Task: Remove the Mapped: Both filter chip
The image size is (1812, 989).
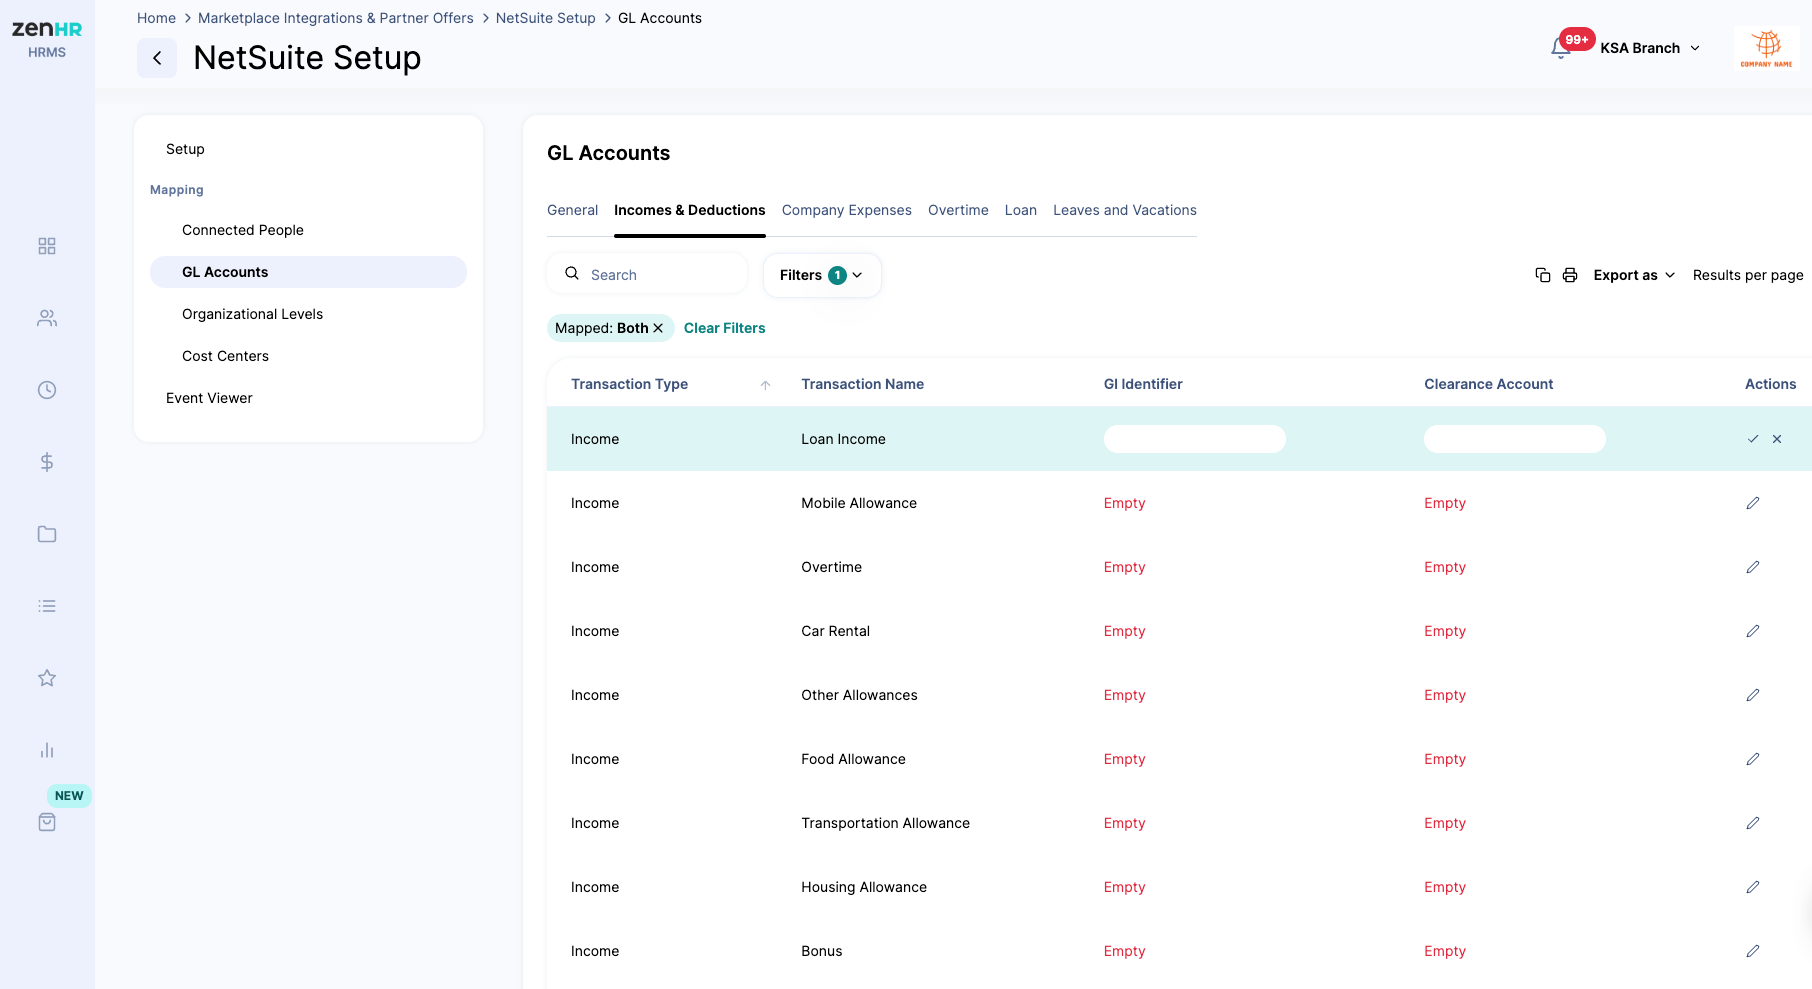Action: 658,328
